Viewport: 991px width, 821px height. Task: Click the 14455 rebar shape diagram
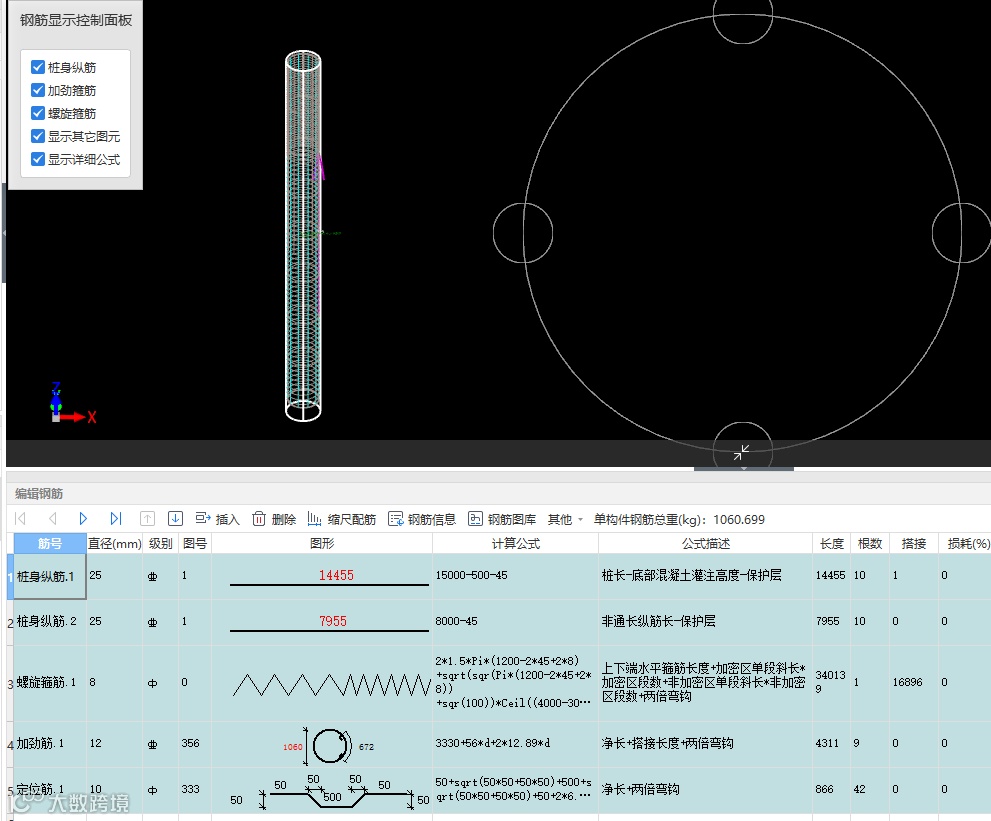pos(329,577)
